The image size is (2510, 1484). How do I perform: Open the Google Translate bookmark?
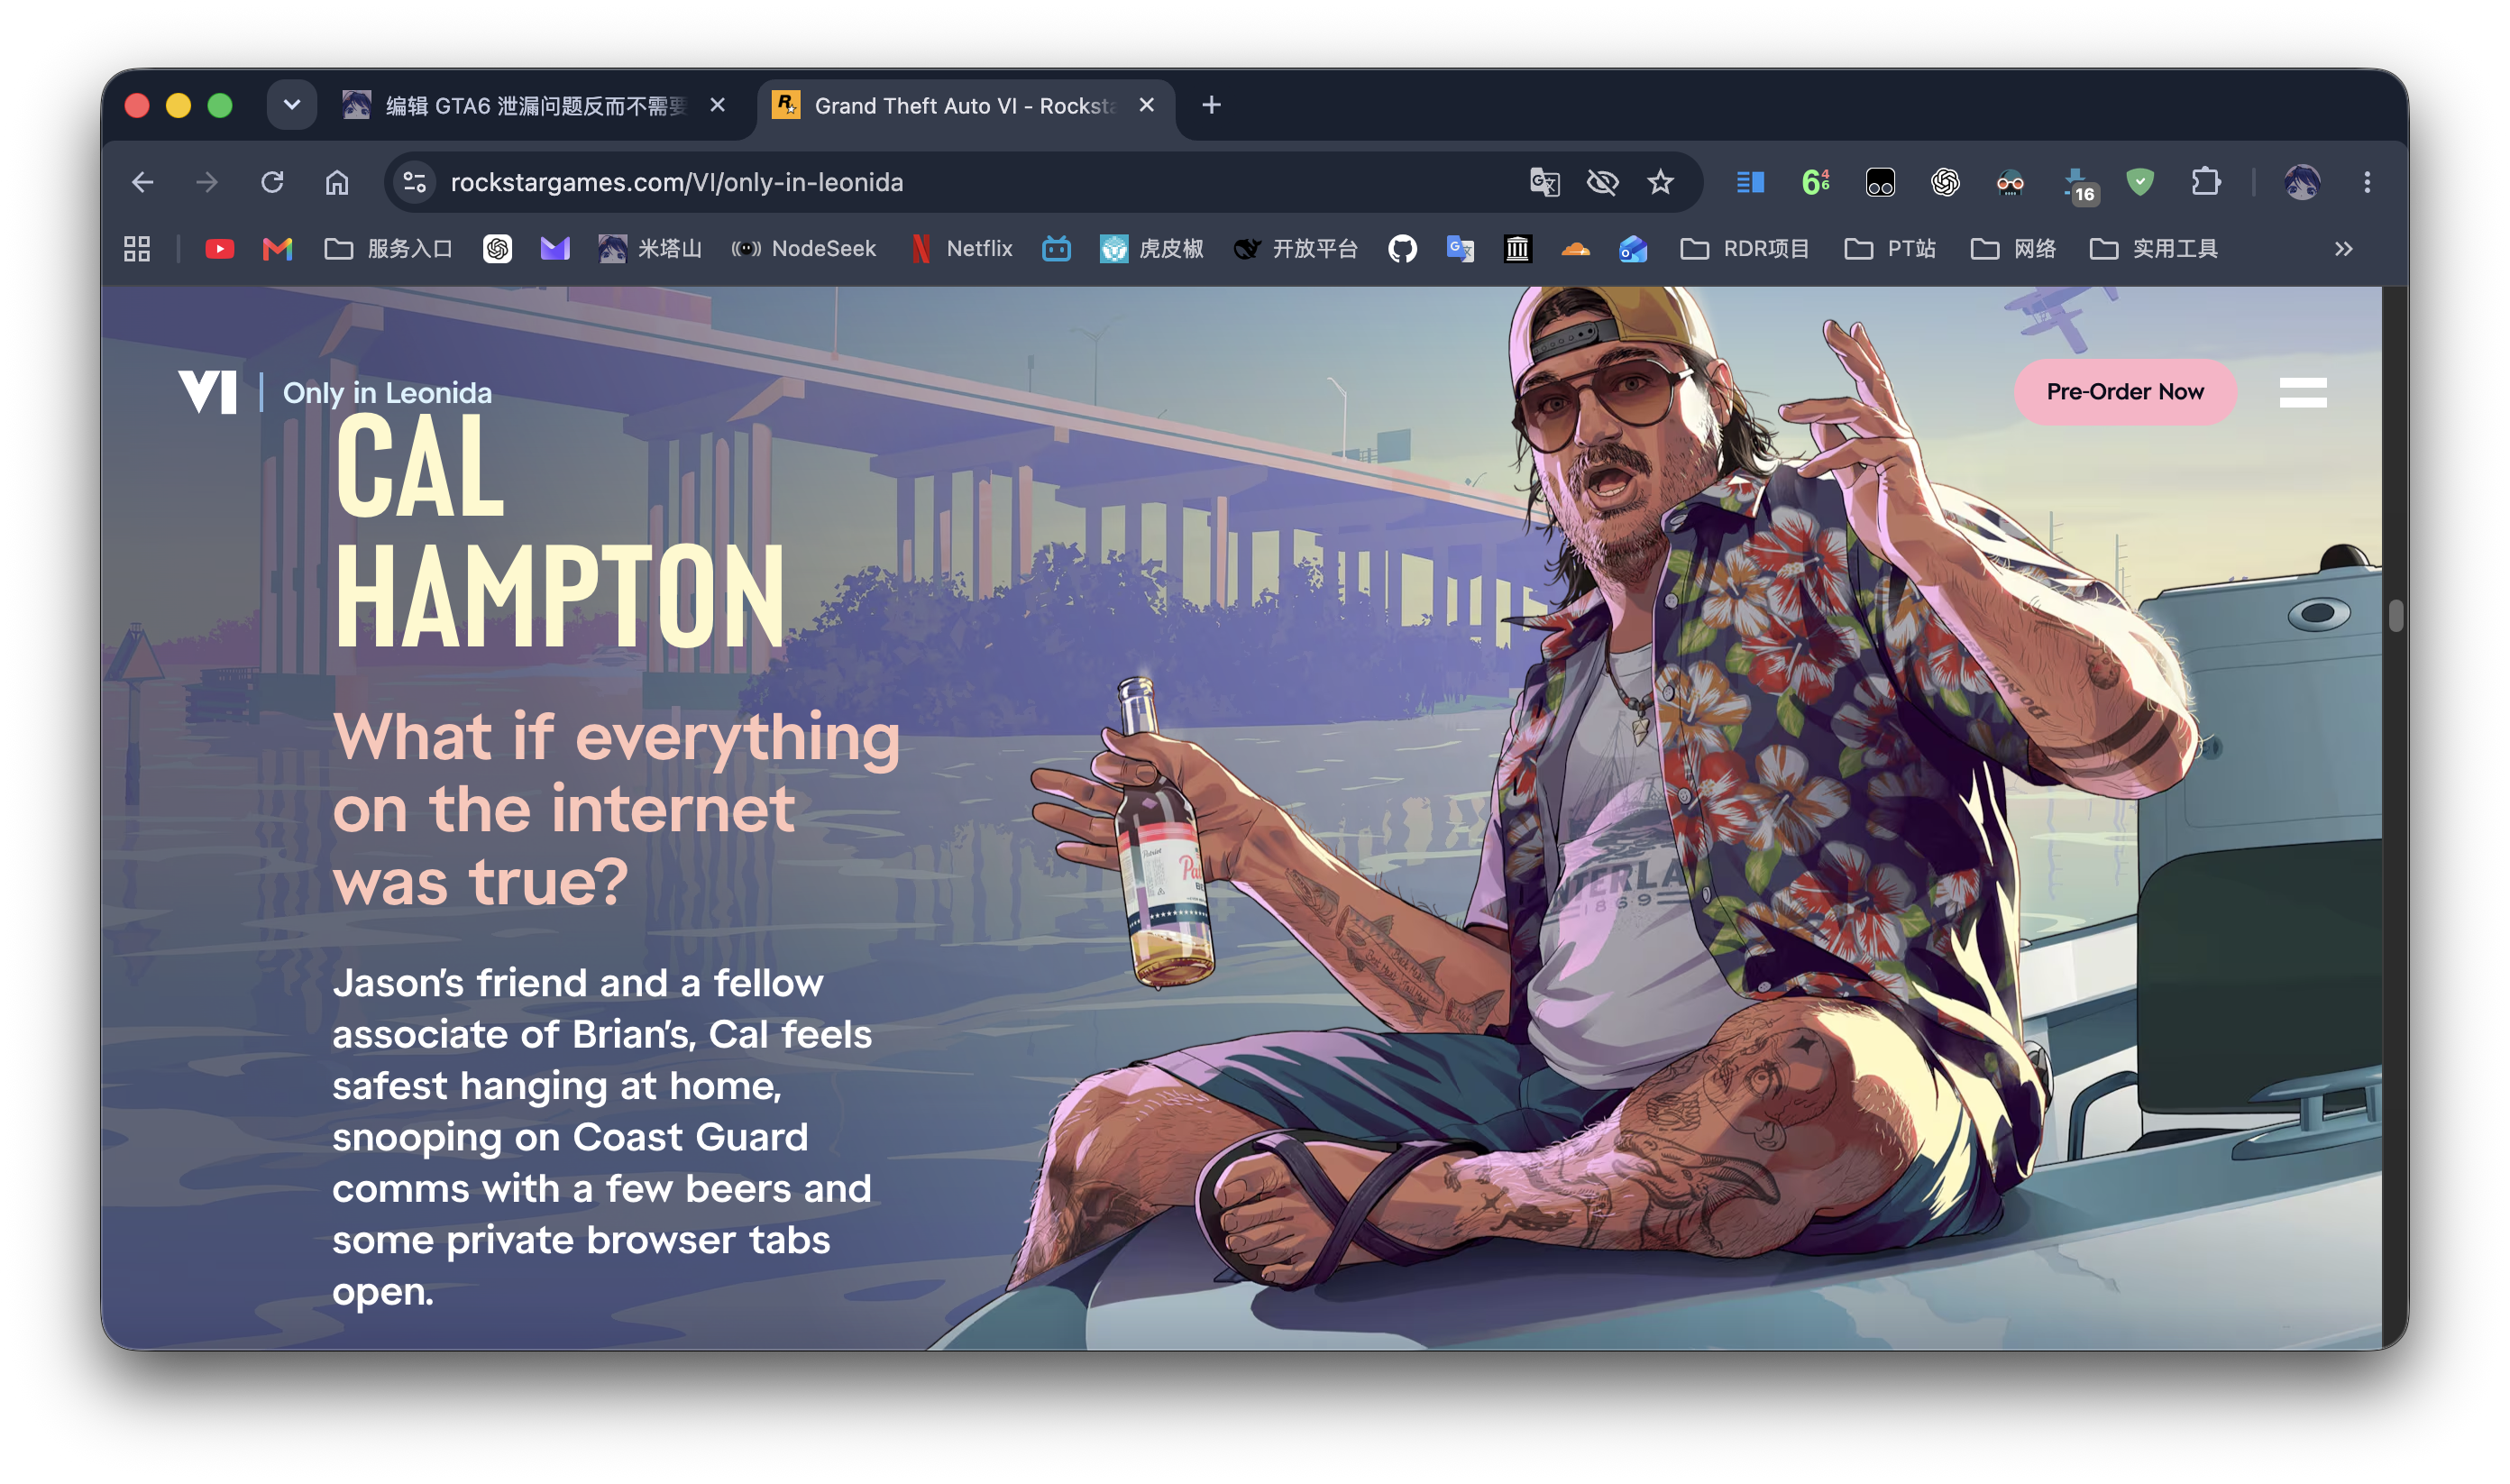click(1460, 249)
